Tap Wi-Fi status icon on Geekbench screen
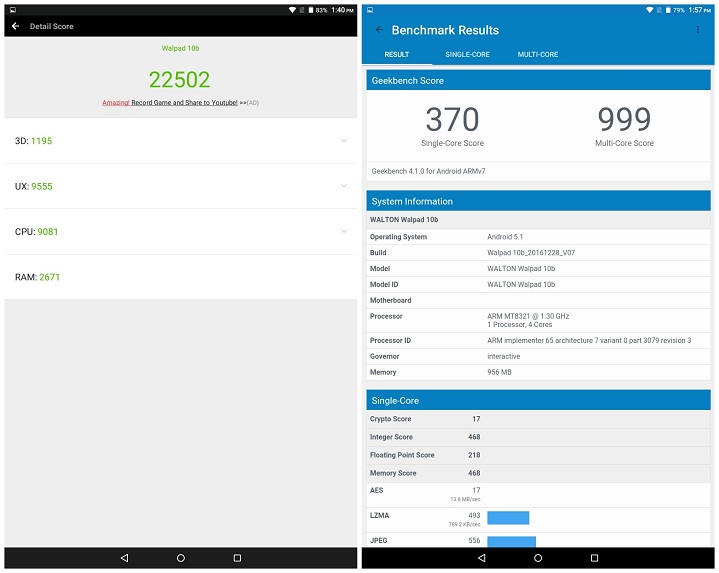Viewport: 719px width, 573px height. click(649, 10)
